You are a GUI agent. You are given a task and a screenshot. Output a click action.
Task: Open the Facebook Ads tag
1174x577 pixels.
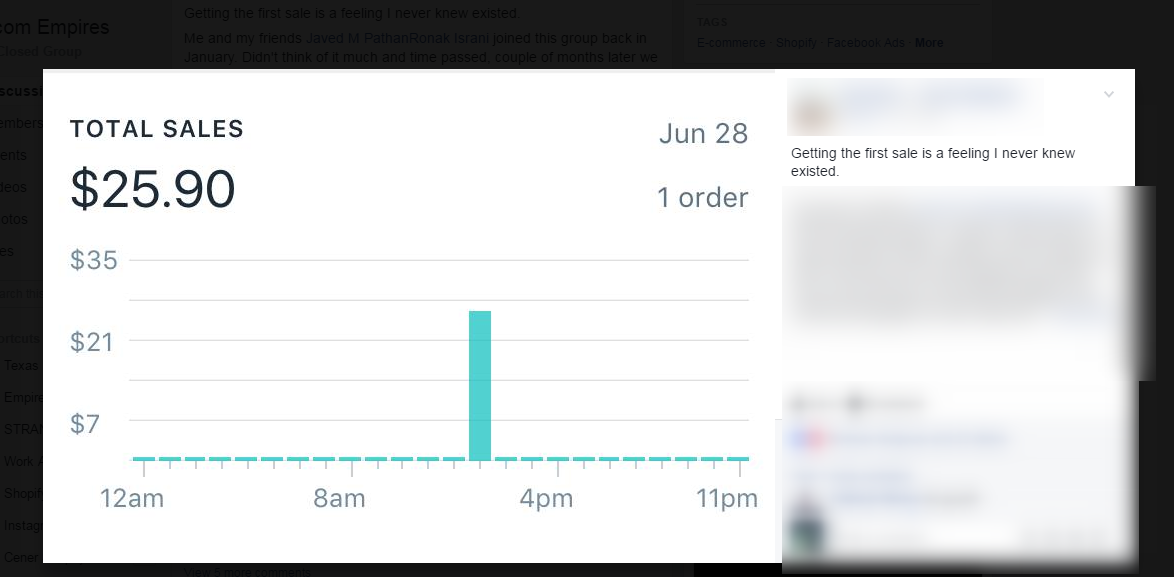(866, 43)
